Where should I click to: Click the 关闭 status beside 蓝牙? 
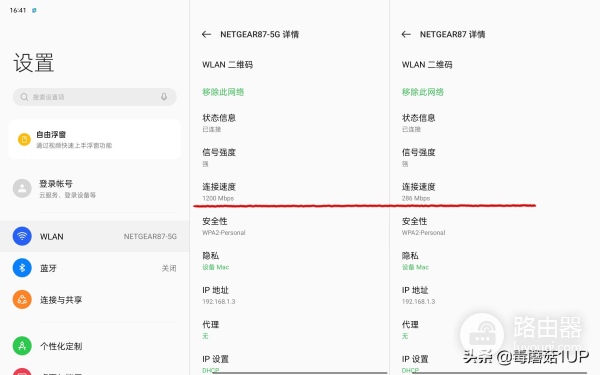pos(169,268)
